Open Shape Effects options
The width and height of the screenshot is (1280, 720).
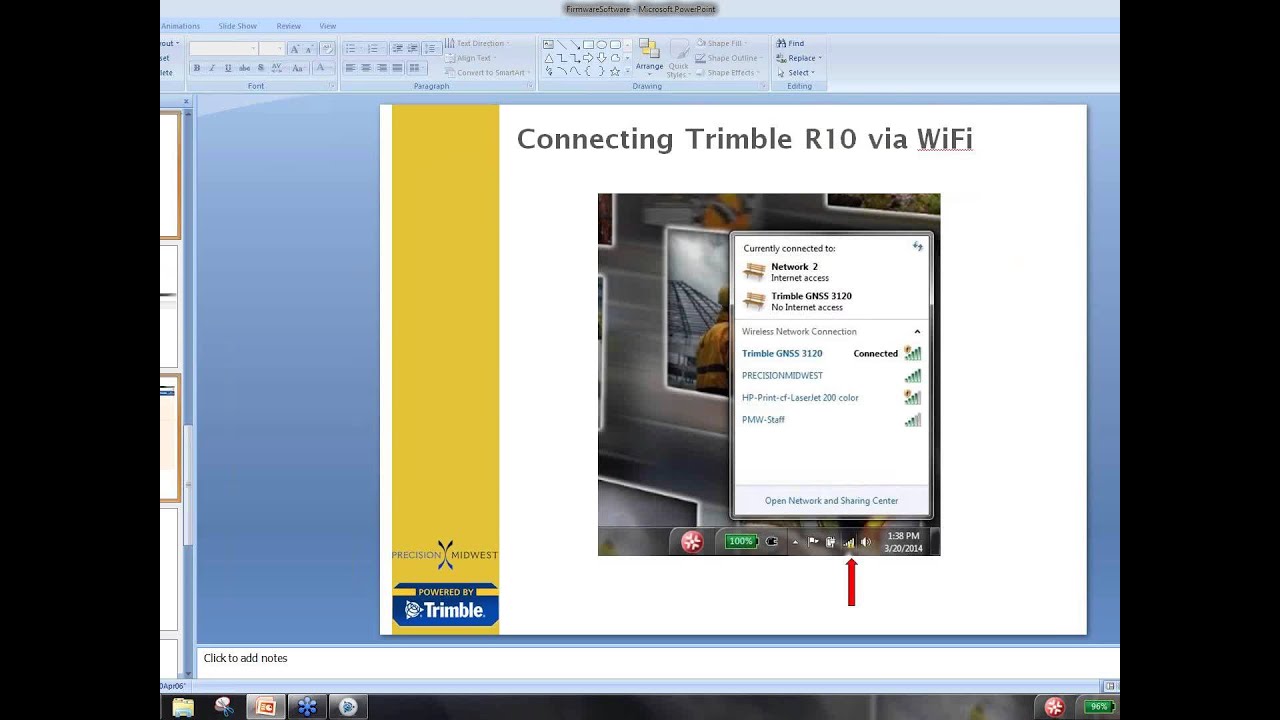tap(727, 73)
